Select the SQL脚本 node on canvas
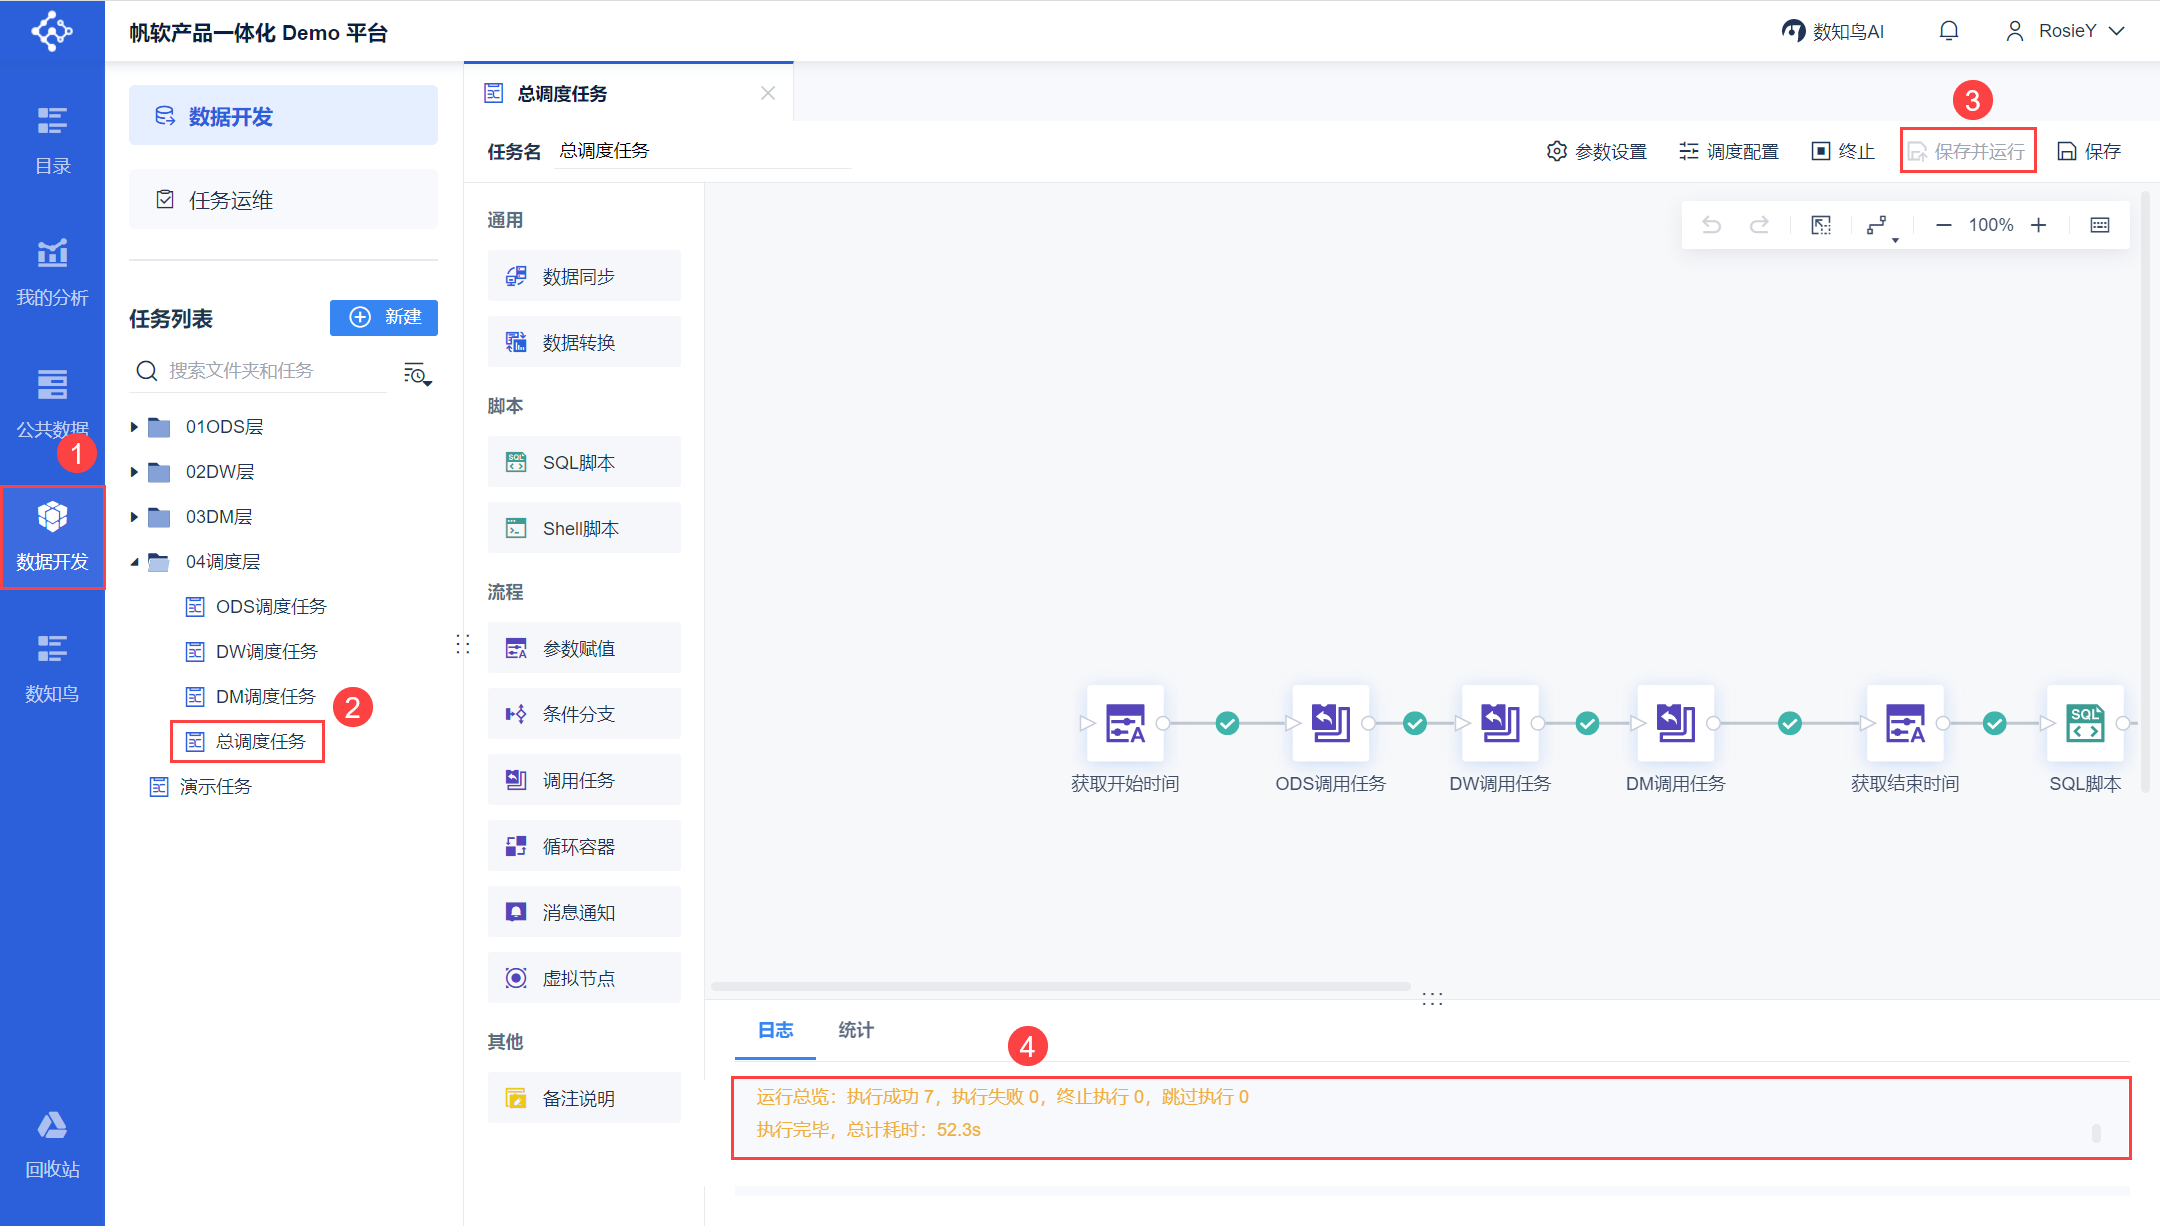 [2085, 723]
